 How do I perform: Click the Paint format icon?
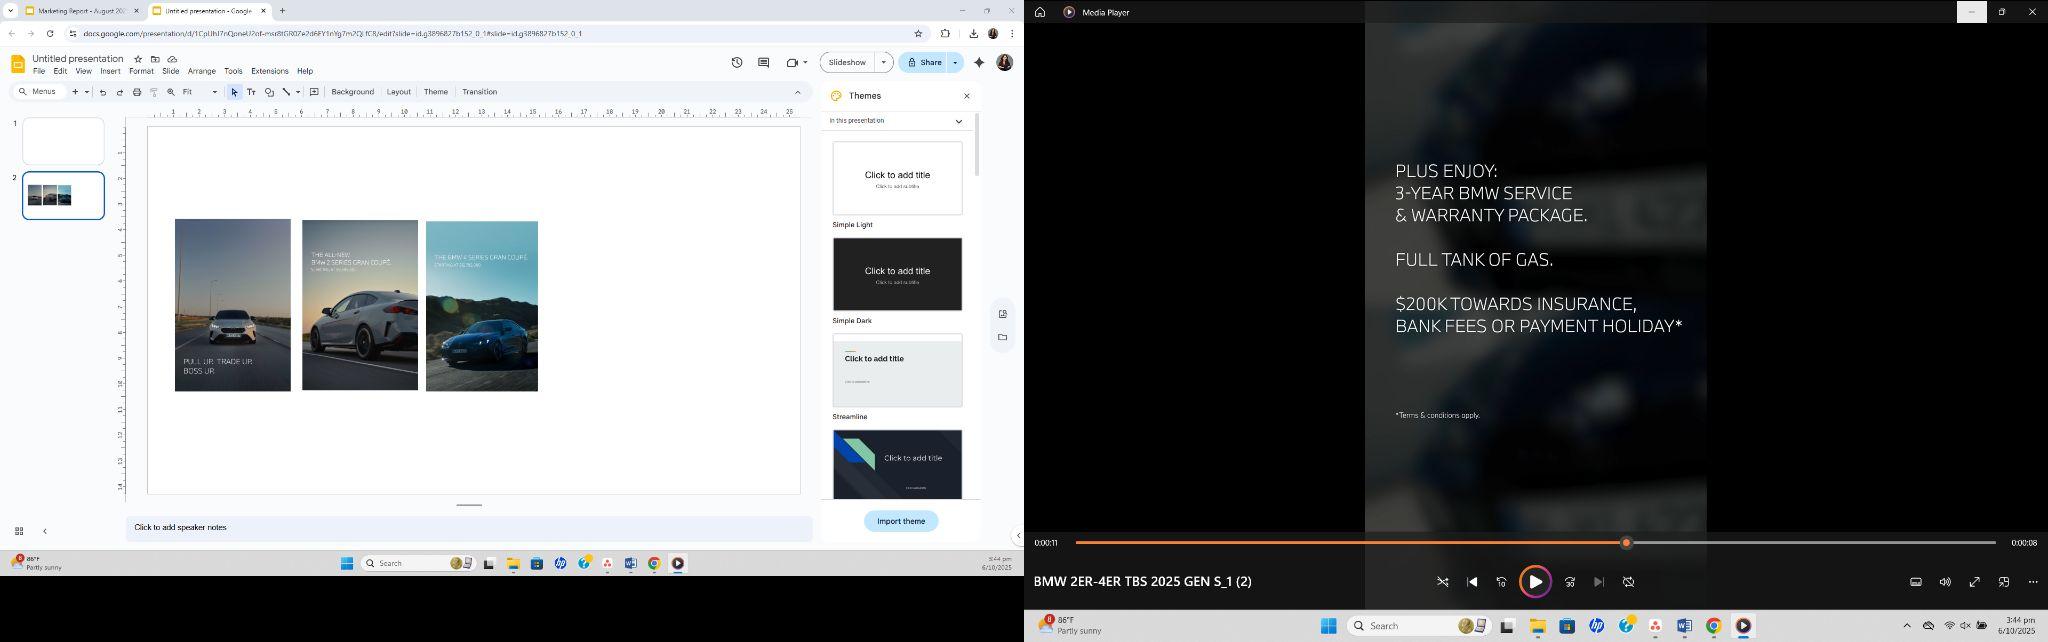[154, 92]
